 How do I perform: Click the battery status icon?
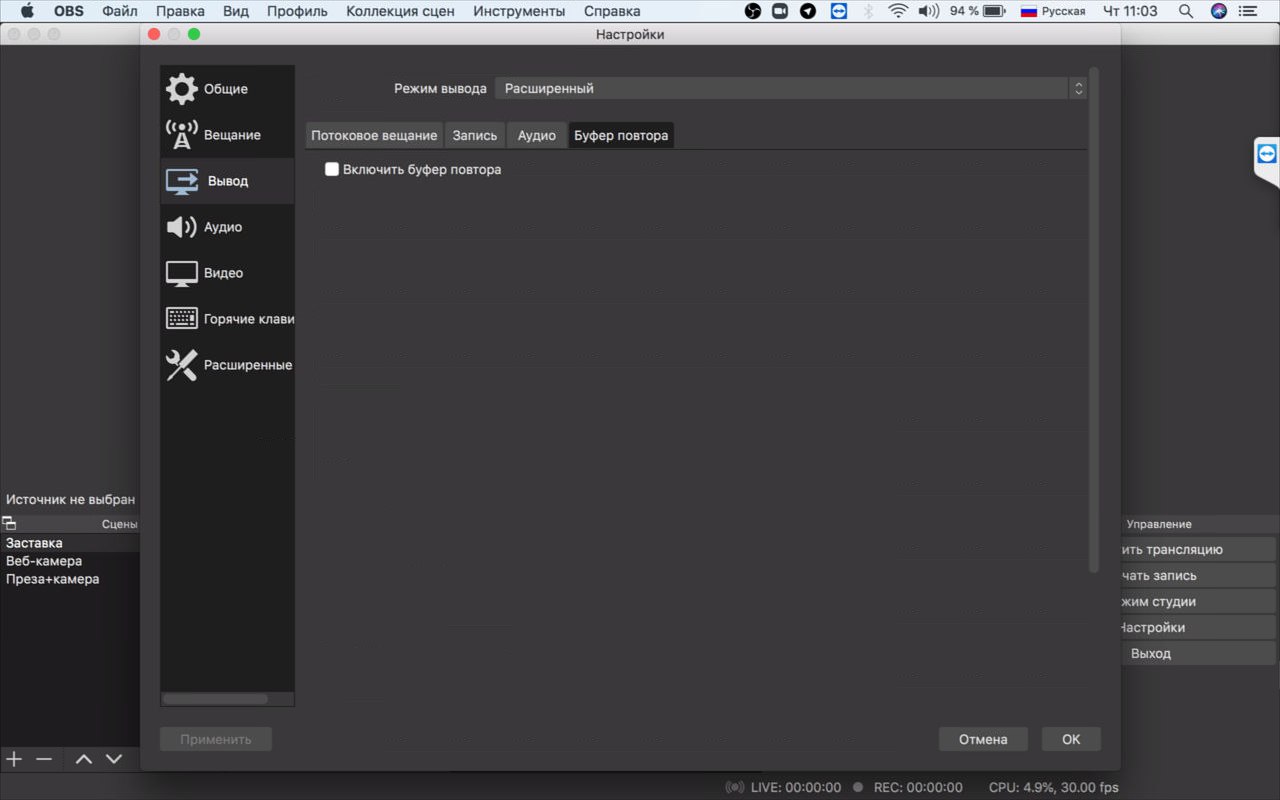(994, 11)
